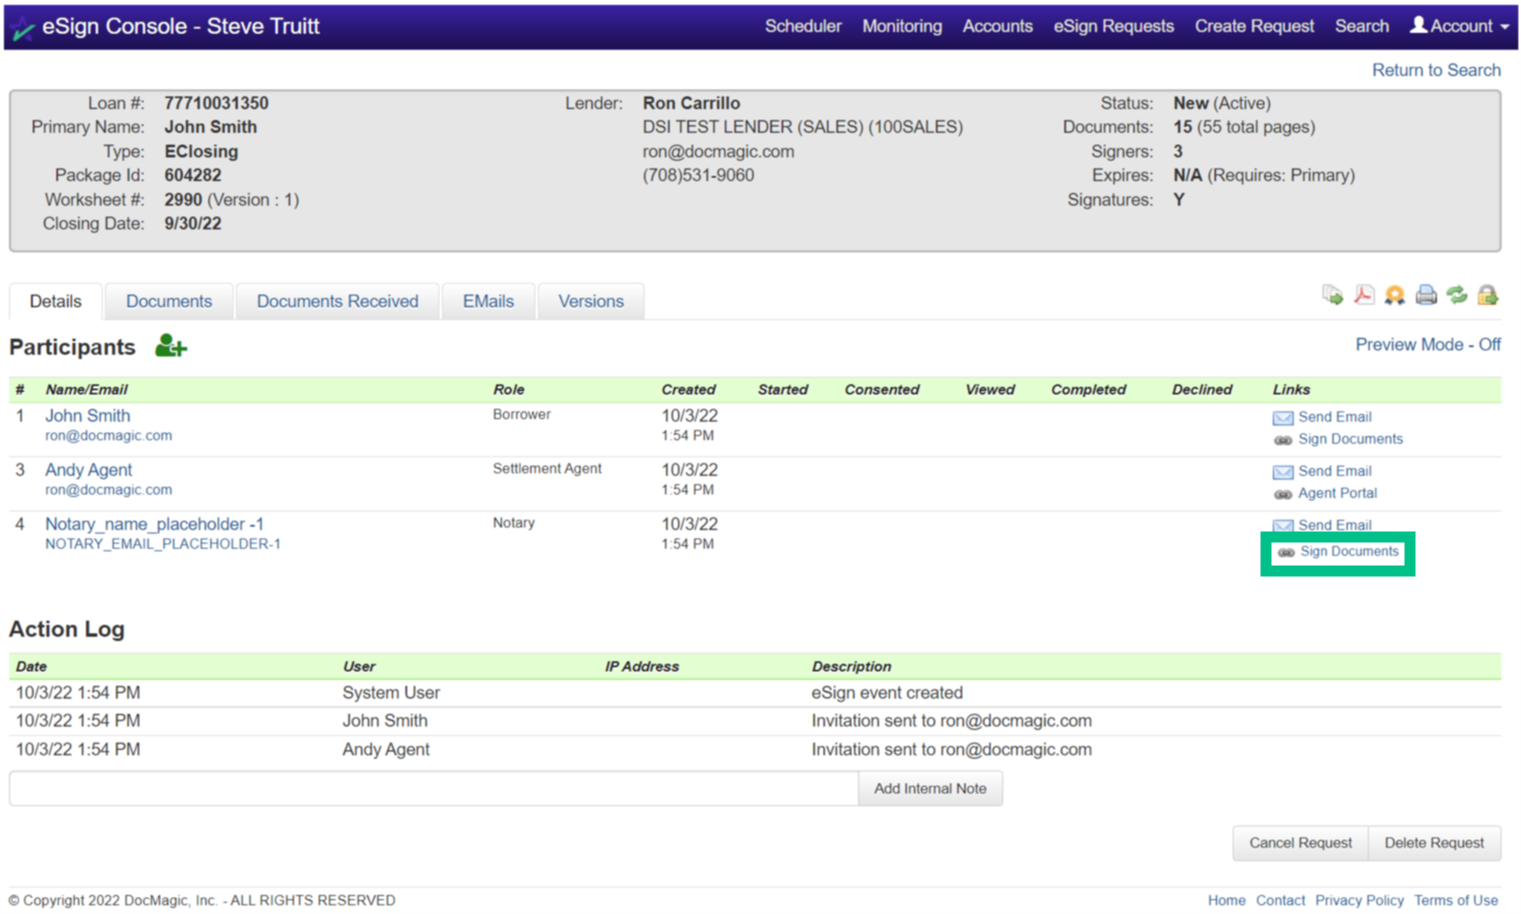Image resolution: width=1521 pixels, height=914 pixels.
Task: Switch to the Documents tab
Action: (x=169, y=301)
